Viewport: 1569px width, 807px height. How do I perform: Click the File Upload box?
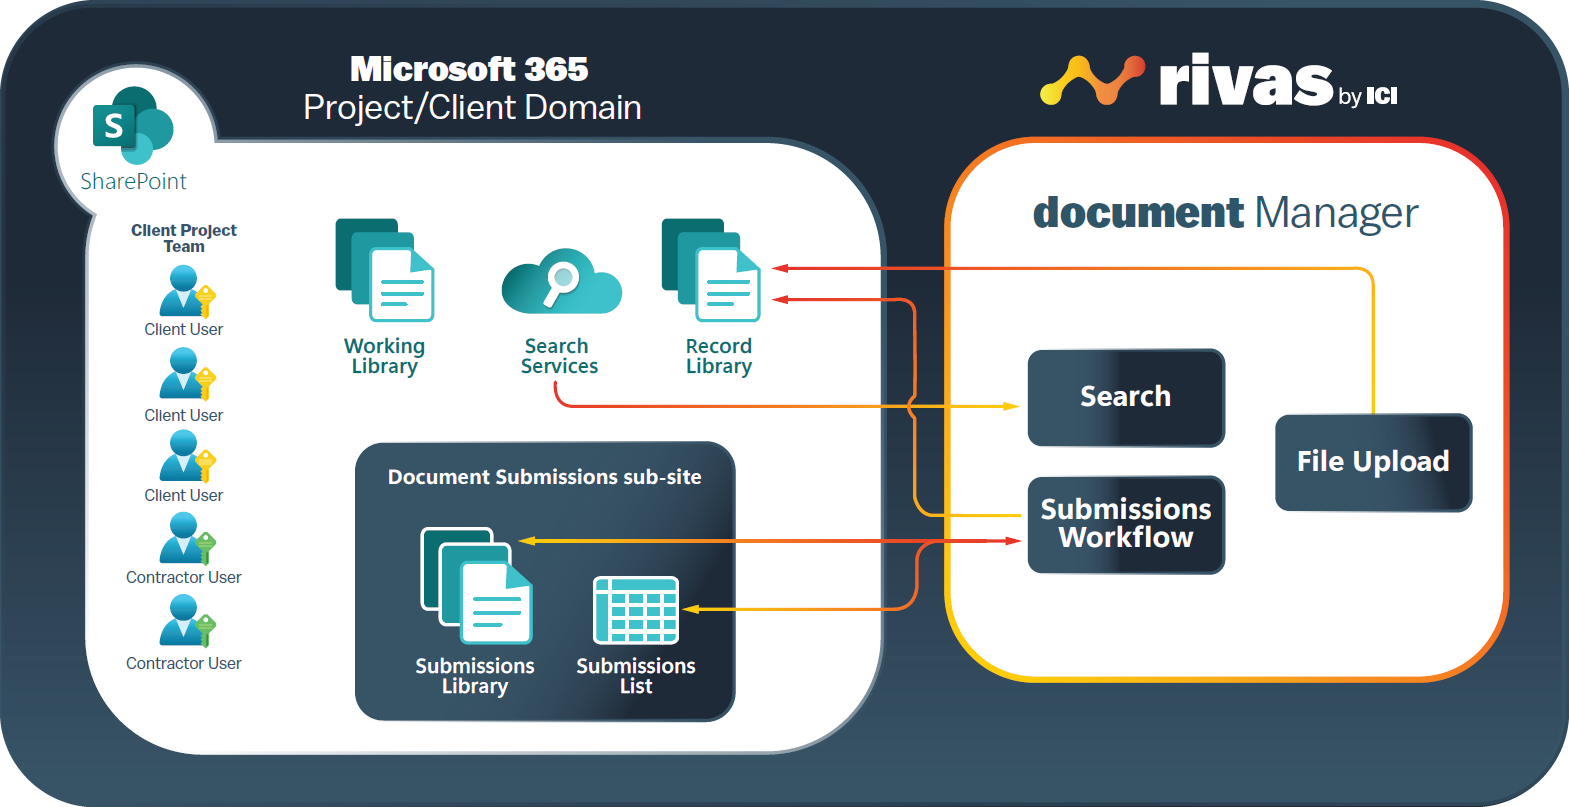1373,462
